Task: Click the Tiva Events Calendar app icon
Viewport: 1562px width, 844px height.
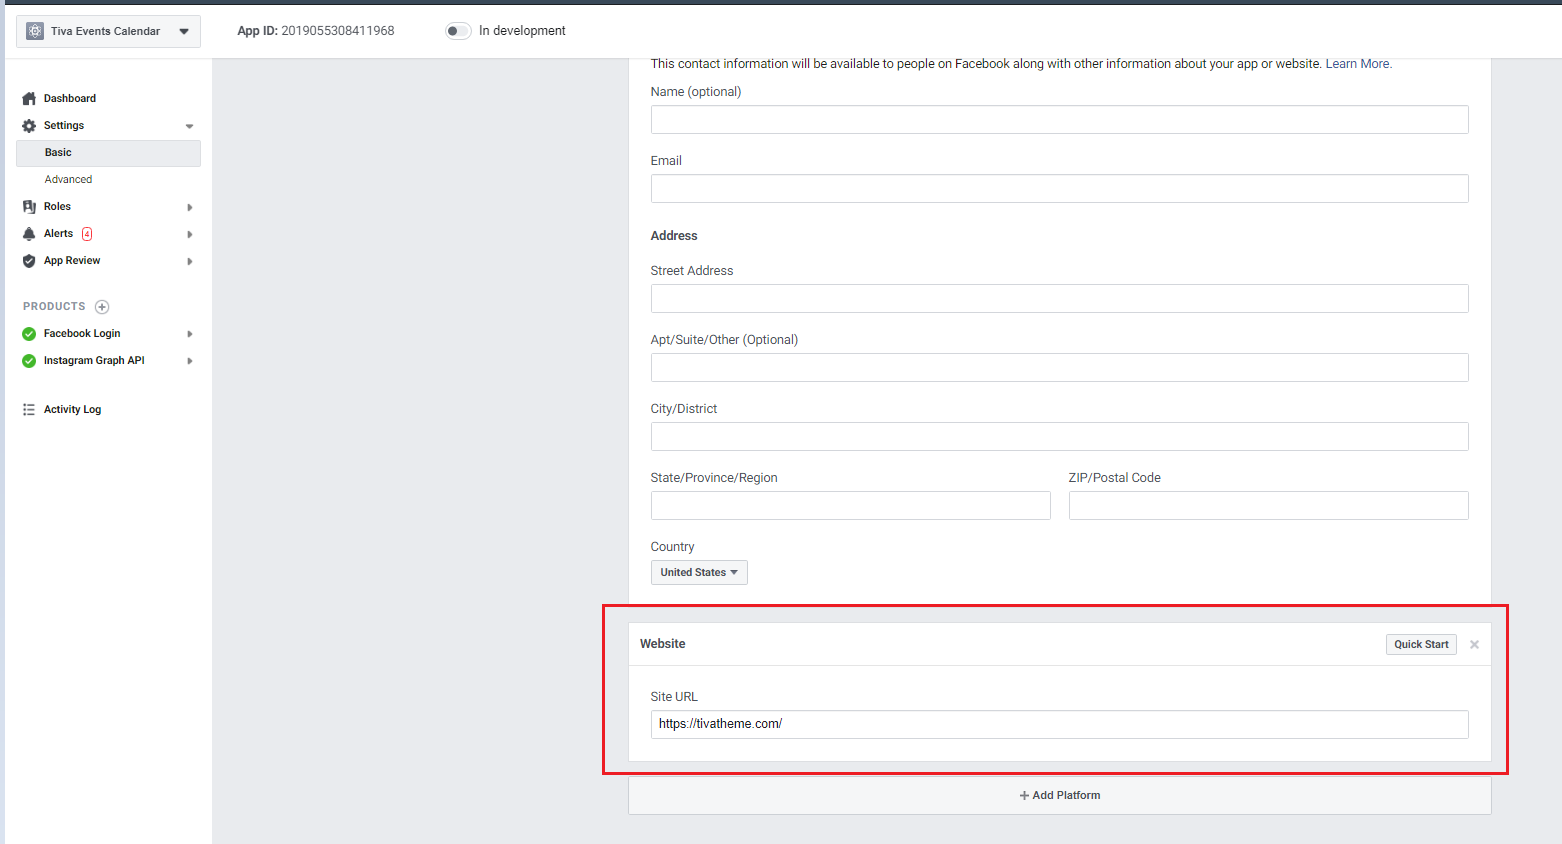Action: (35, 31)
